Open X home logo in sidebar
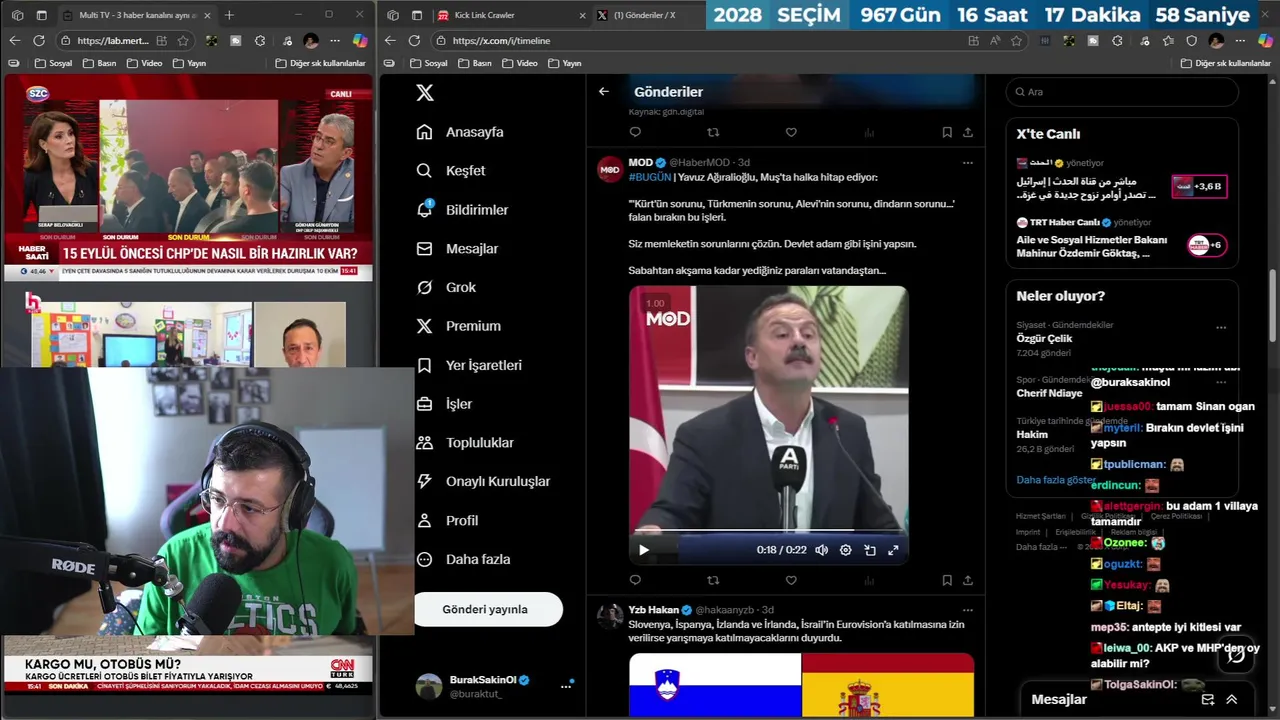The width and height of the screenshot is (1280, 720). pos(425,92)
